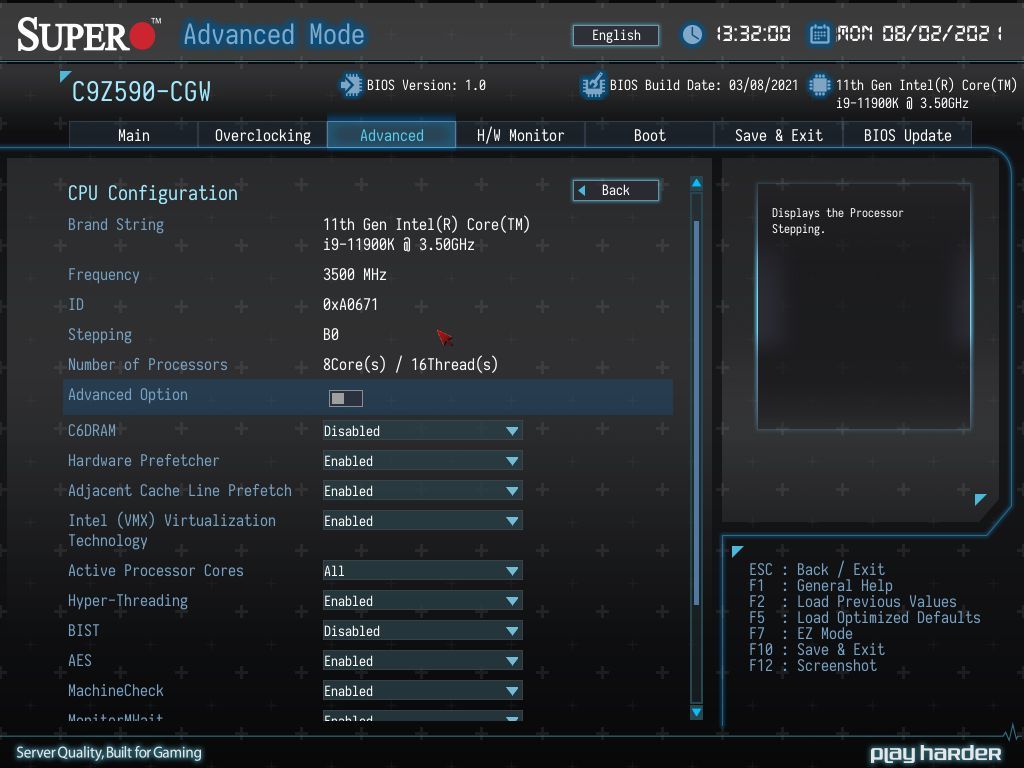Click the CPU processor icon in header

(819, 86)
